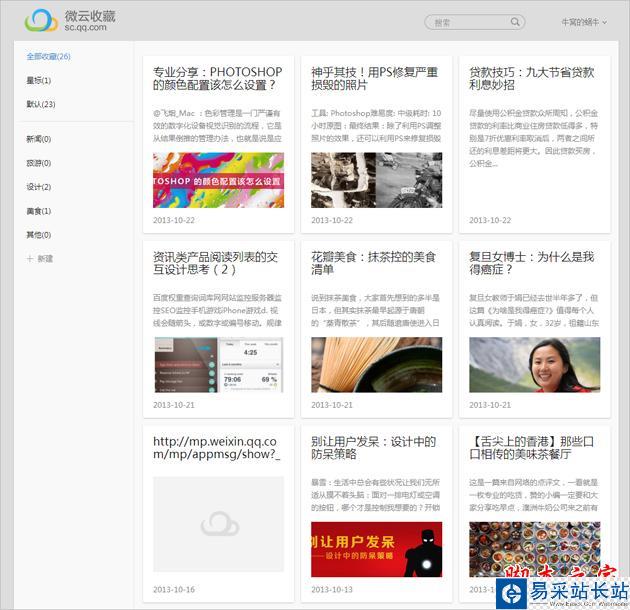
Task: Click the food bowls thumbnail
Action: (x=535, y=549)
